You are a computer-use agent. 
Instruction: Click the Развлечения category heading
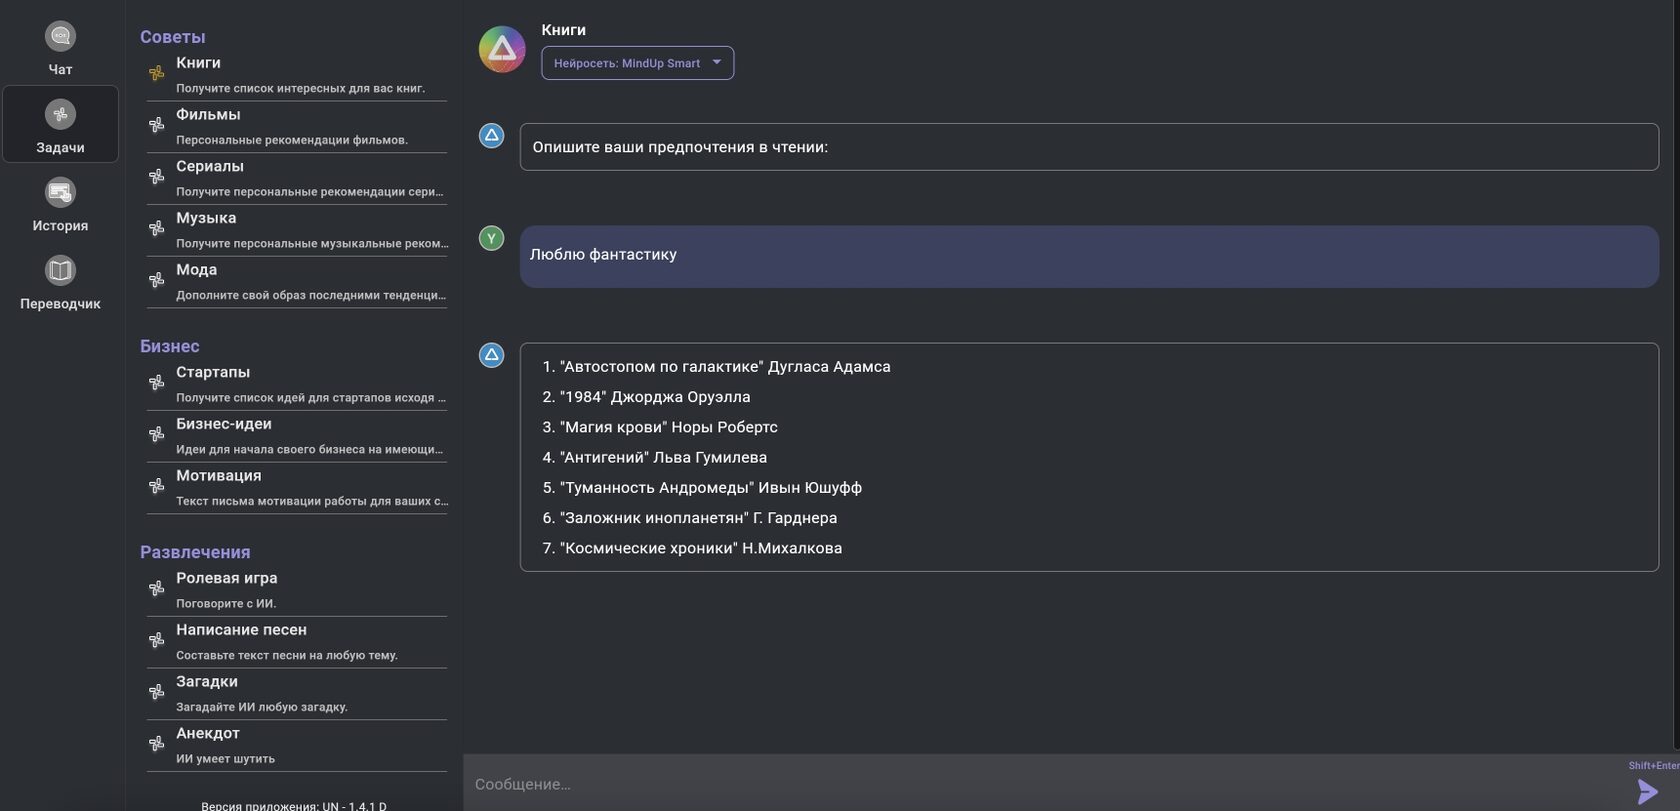click(195, 552)
